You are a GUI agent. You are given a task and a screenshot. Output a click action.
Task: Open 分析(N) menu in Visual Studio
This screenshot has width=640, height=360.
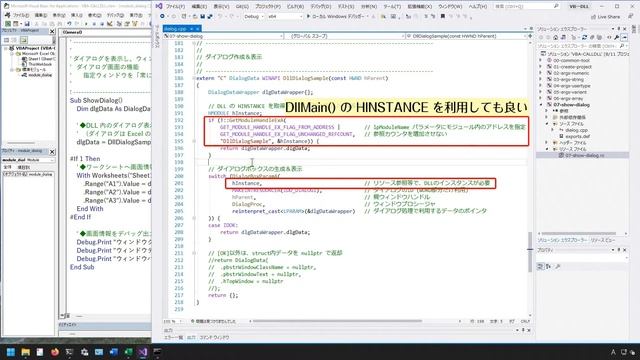(x=369, y=7)
